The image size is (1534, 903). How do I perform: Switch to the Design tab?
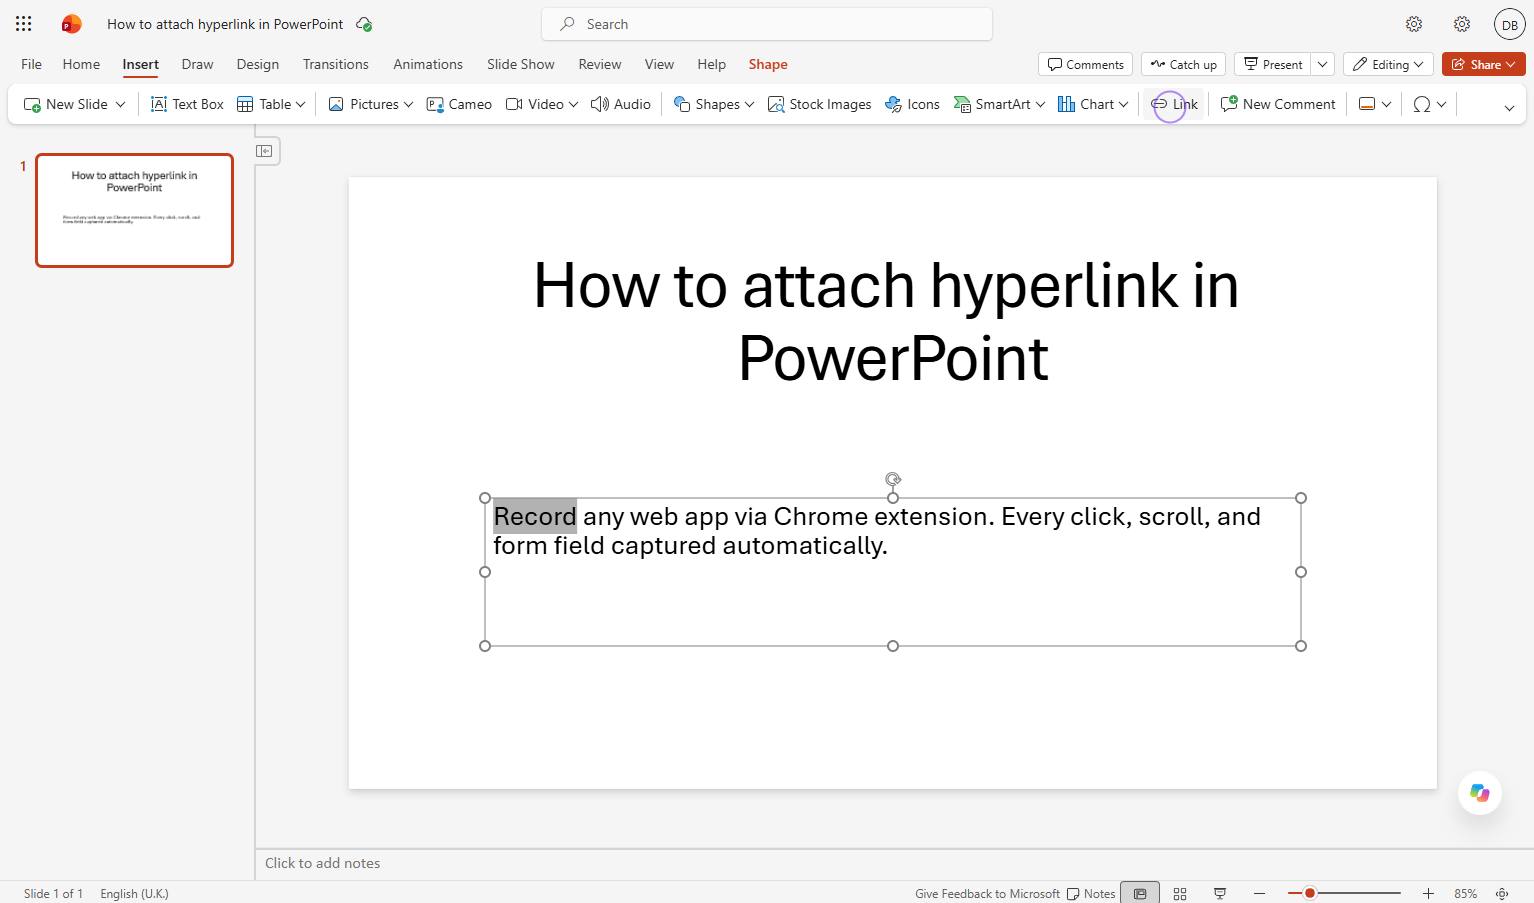coord(258,64)
